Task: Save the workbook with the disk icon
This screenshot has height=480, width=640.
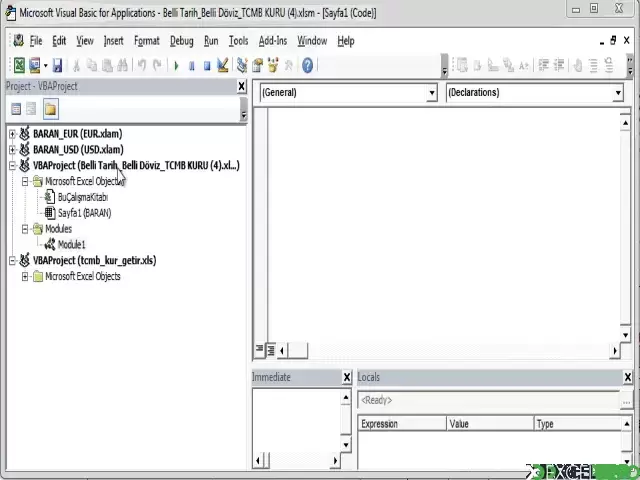Action: point(57,65)
